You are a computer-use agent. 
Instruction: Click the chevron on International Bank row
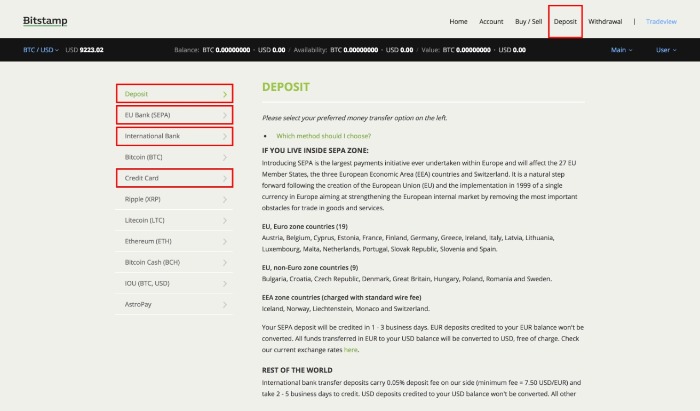pyautogui.click(x=225, y=136)
